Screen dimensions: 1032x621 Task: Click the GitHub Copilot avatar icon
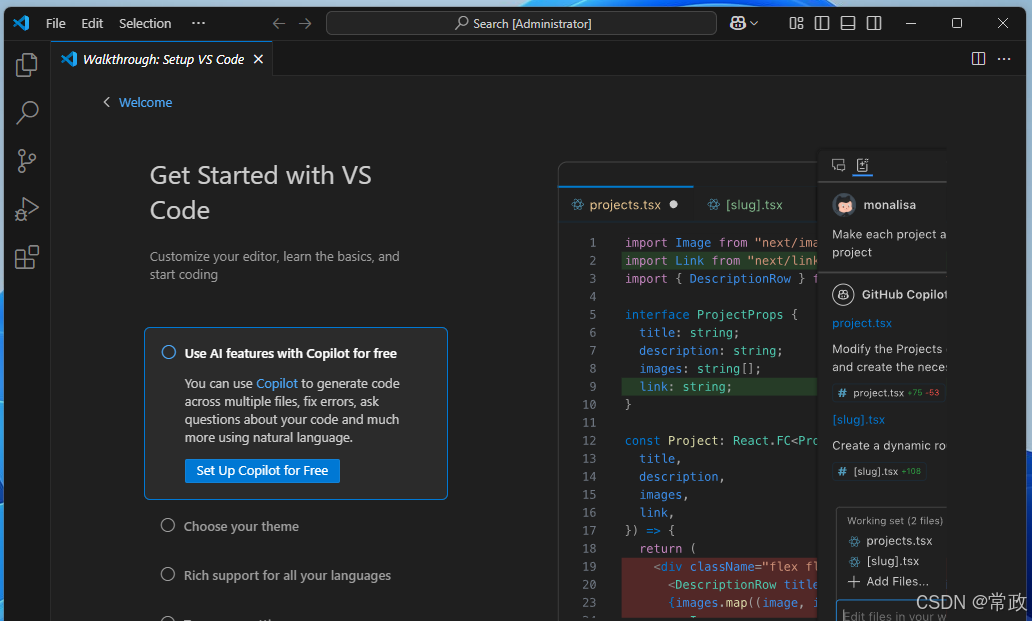click(843, 294)
